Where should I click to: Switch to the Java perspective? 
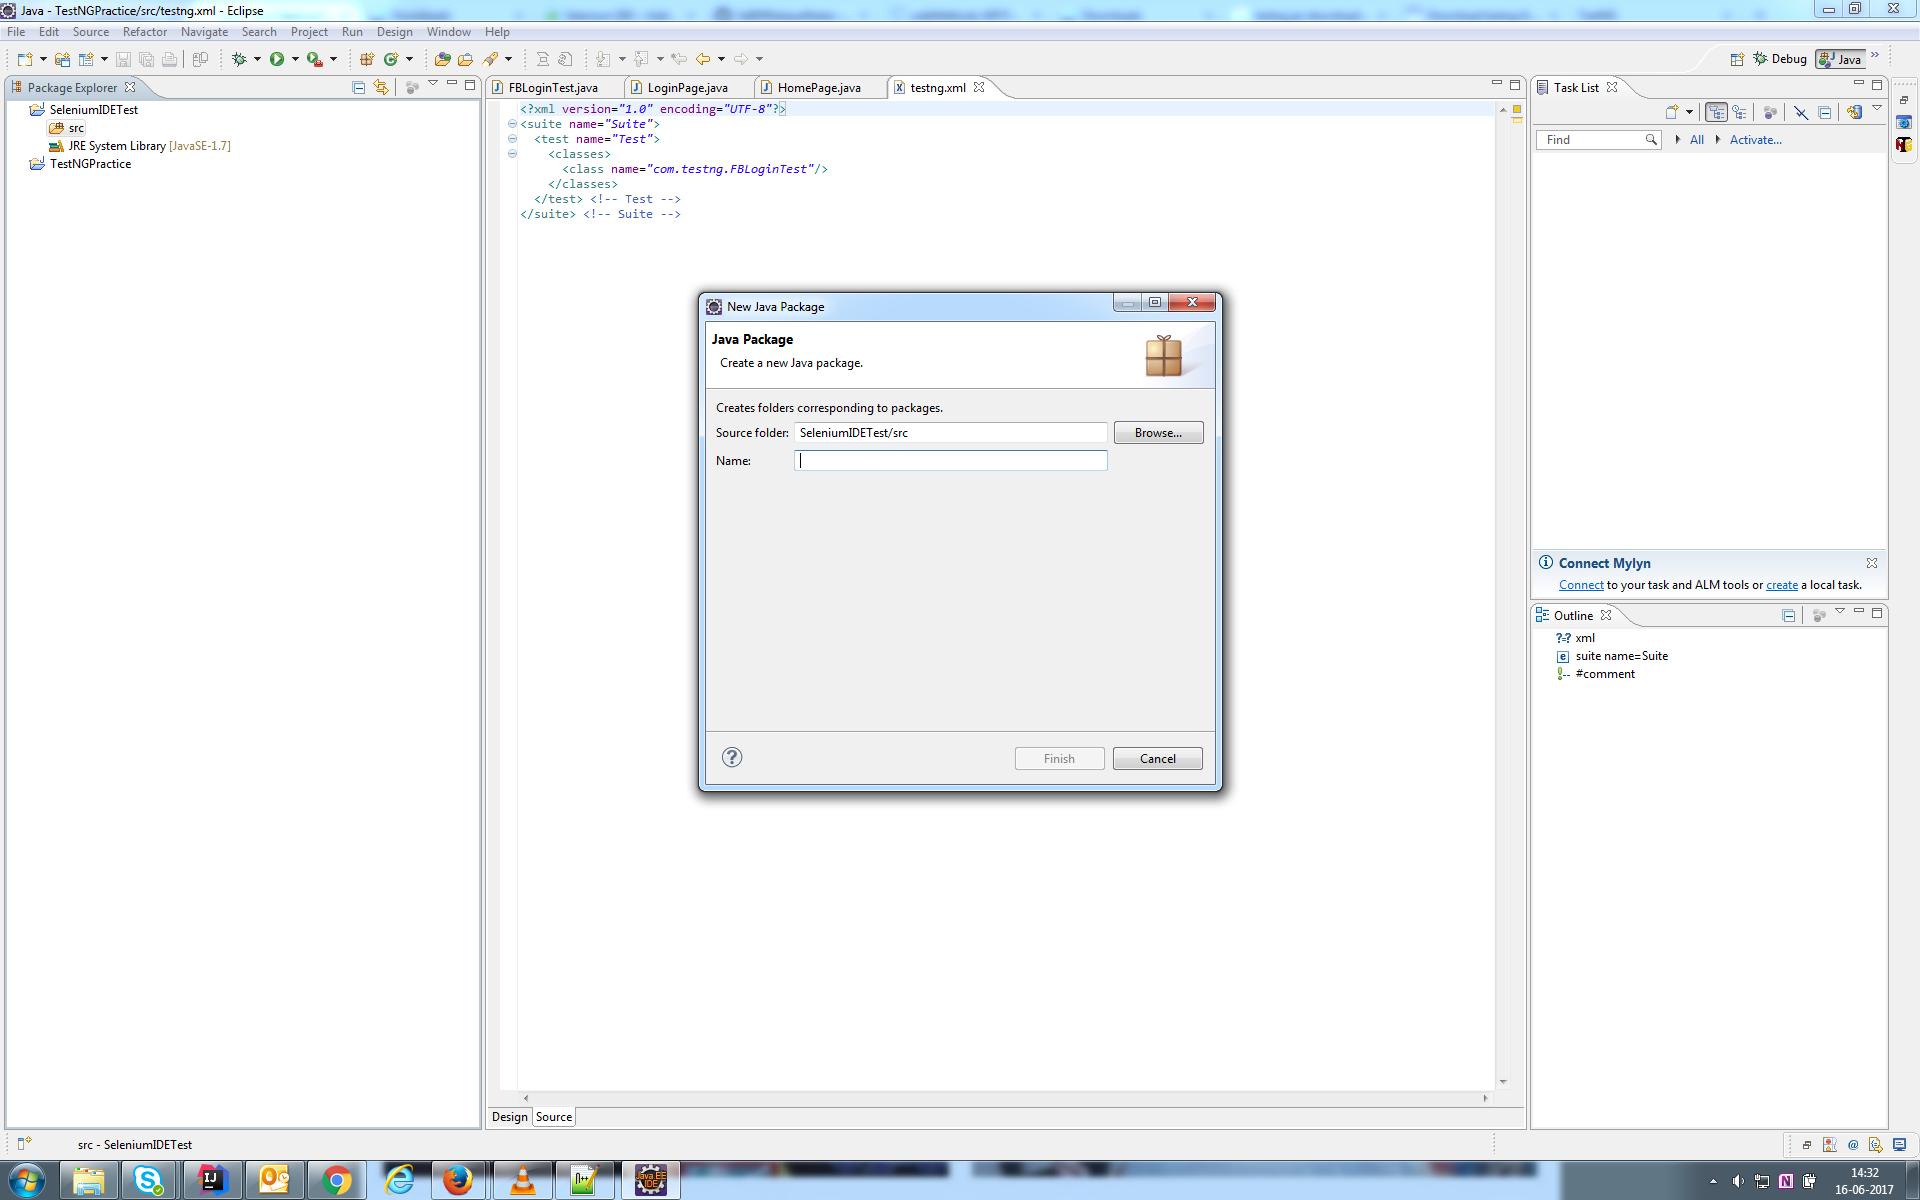click(1841, 60)
